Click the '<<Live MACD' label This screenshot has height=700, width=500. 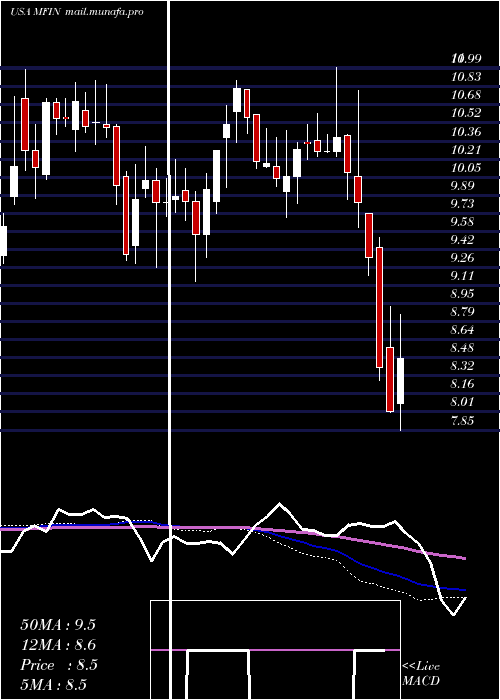click(x=421, y=674)
